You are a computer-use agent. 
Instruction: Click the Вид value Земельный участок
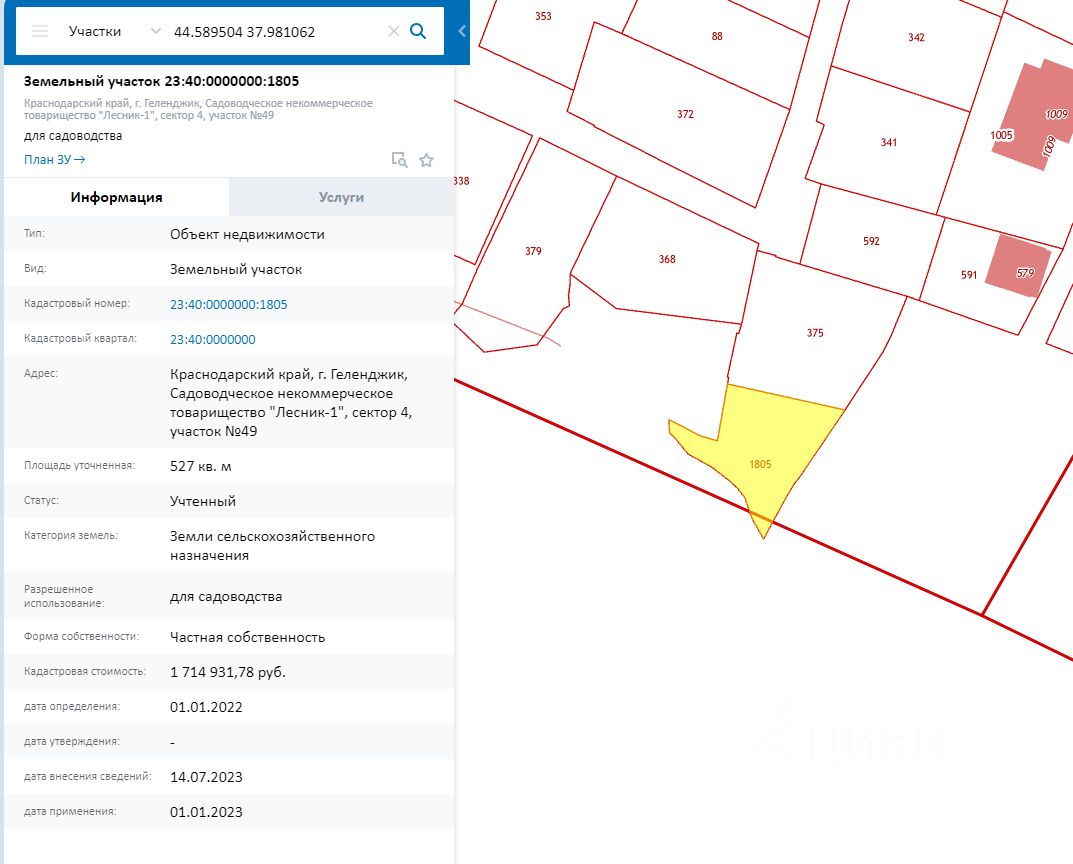[x=236, y=270]
